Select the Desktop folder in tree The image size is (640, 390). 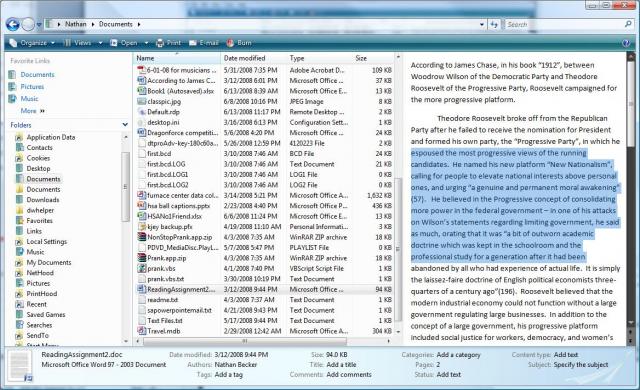(x=38, y=168)
